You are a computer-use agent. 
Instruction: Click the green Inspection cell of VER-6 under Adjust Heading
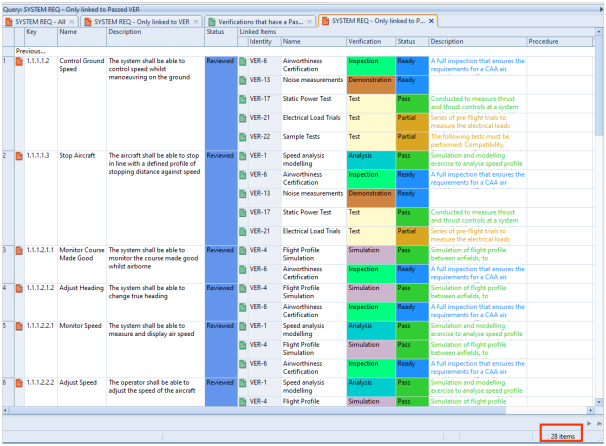tap(371, 312)
